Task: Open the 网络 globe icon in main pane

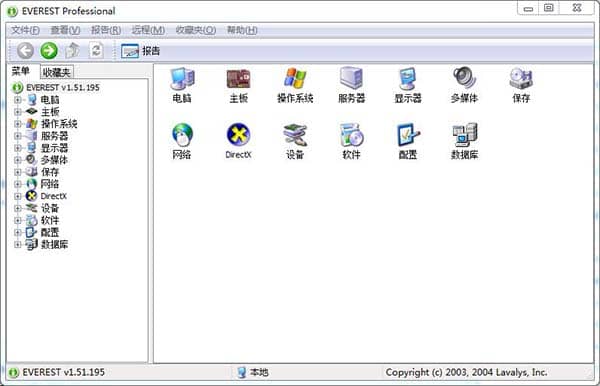Action: (x=182, y=135)
